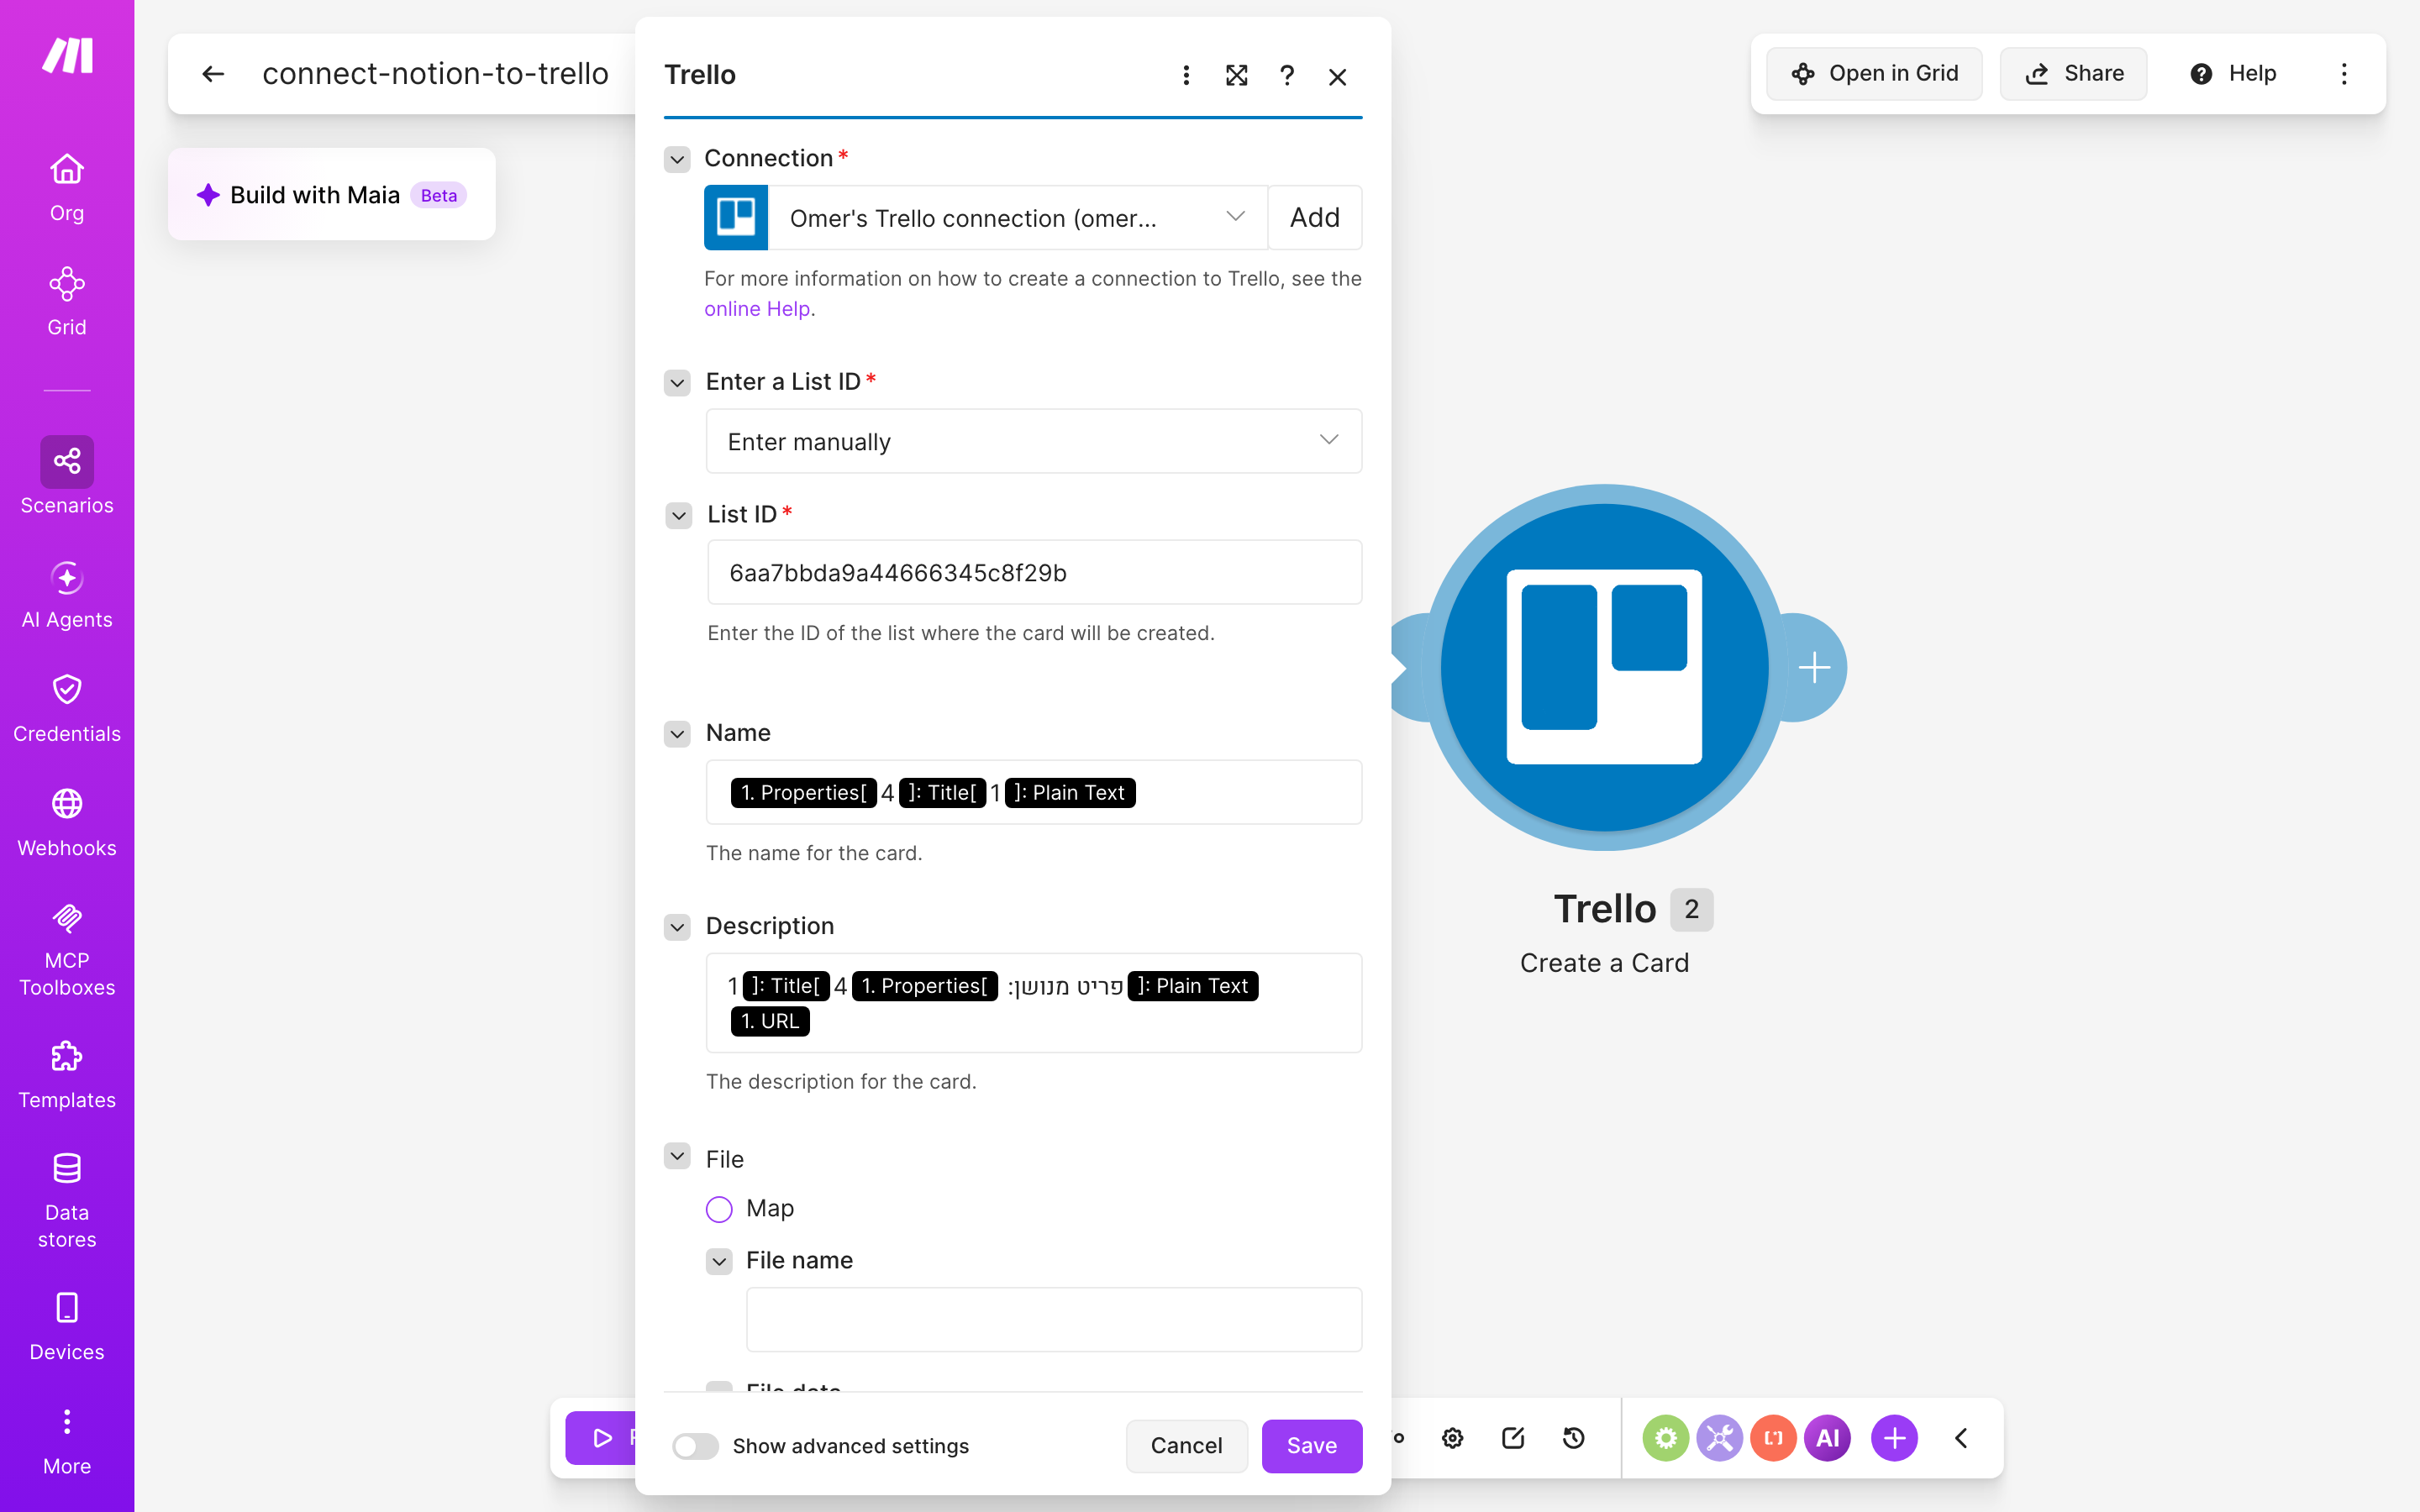Toggle Show advanced settings
The width and height of the screenshot is (2420, 1512).
coord(695,1446)
